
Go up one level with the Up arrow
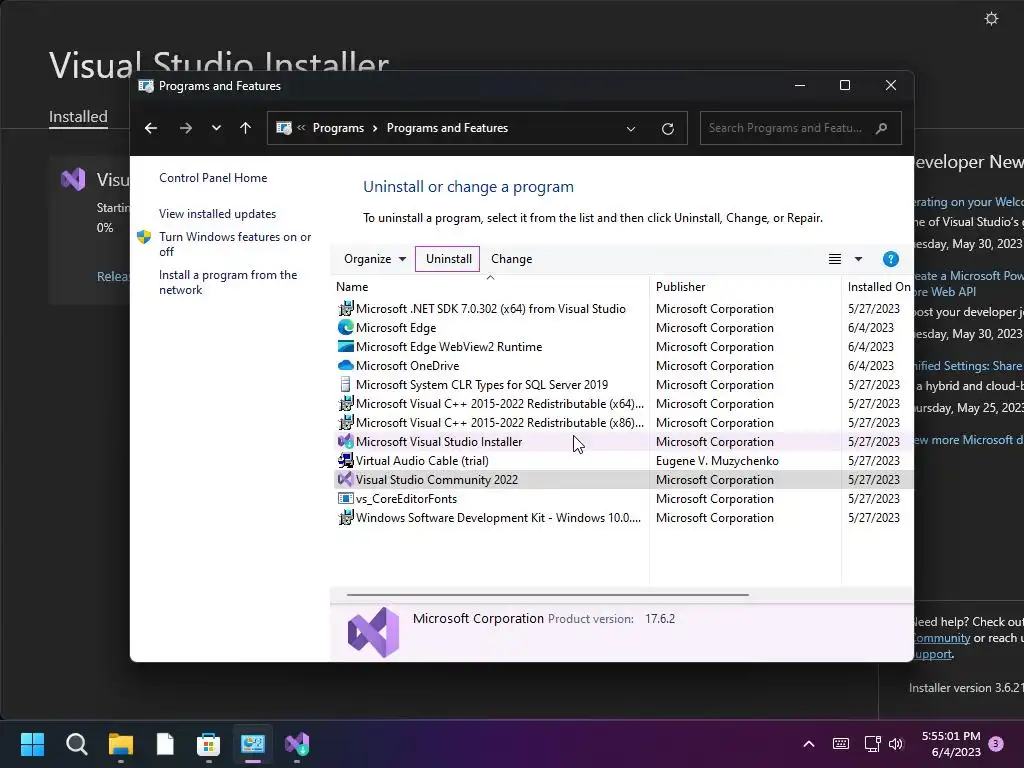pyautogui.click(x=246, y=128)
